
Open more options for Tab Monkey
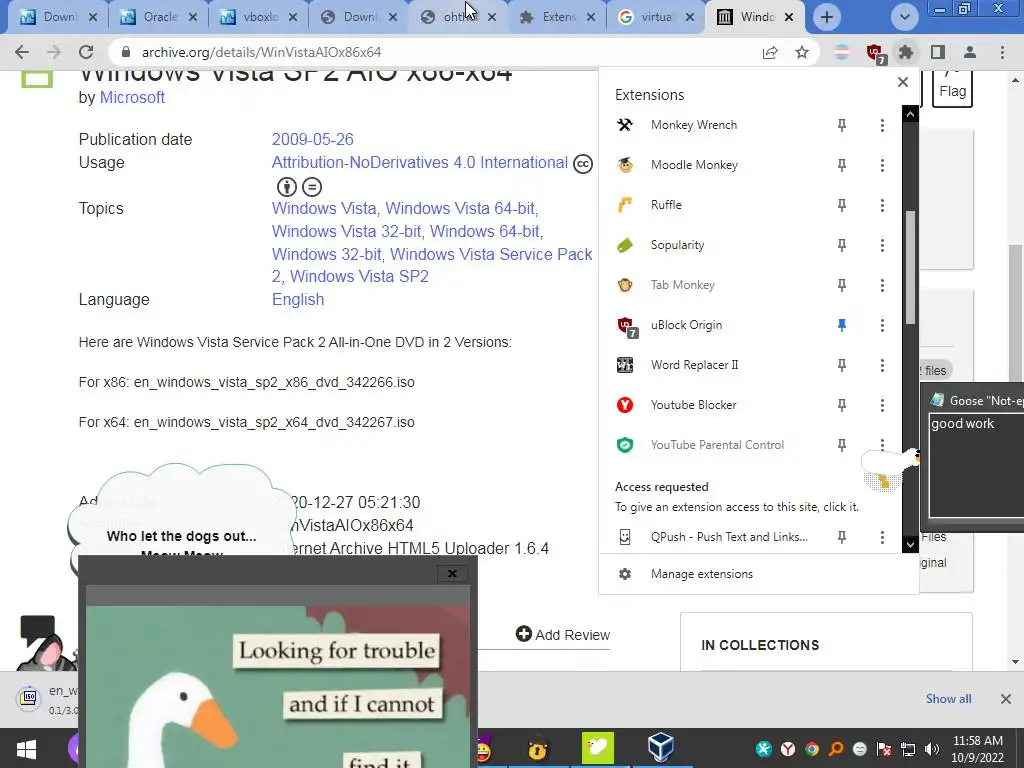click(882, 285)
